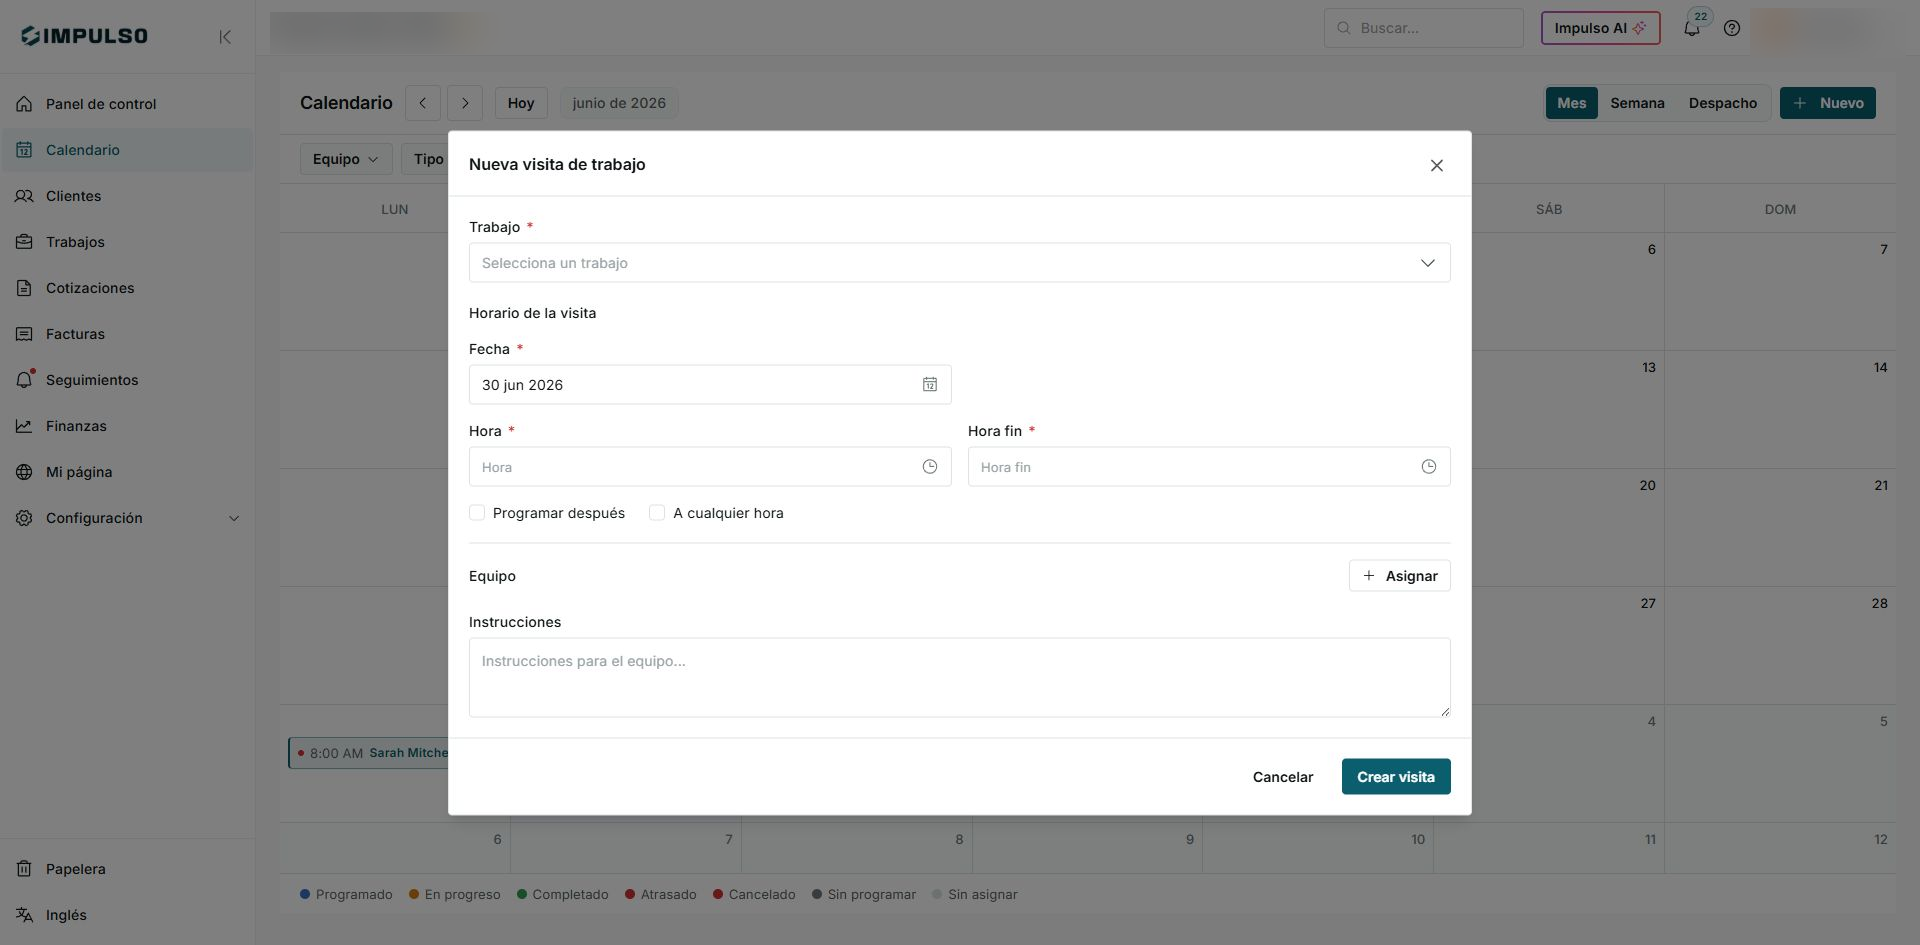Image resolution: width=1920 pixels, height=945 pixels.
Task: Click the calendar icon in Fecha field
Action: tap(930, 385)
